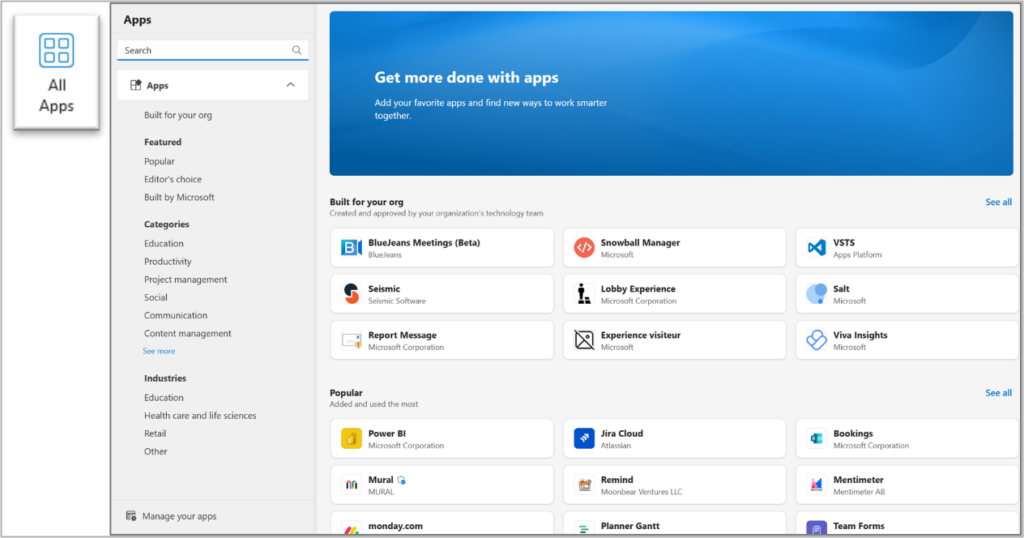This screenshot has height=538, width=1024.
Task: Open the BlueJeans Meetings app icon
Action: 351,247
